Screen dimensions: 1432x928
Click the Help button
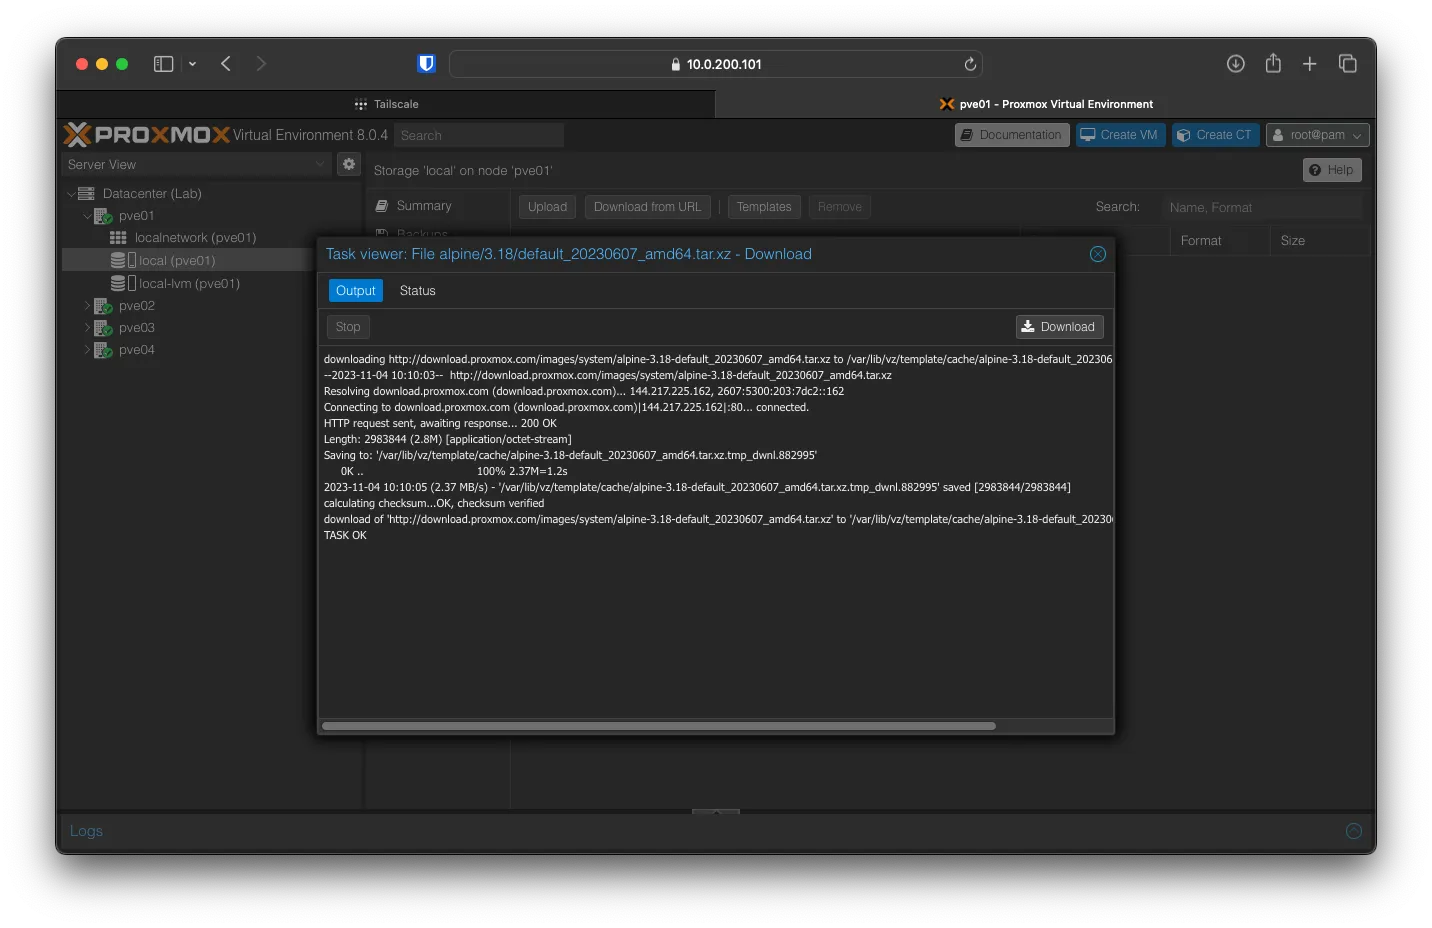pyautogui.click(x=1332, y=170)
